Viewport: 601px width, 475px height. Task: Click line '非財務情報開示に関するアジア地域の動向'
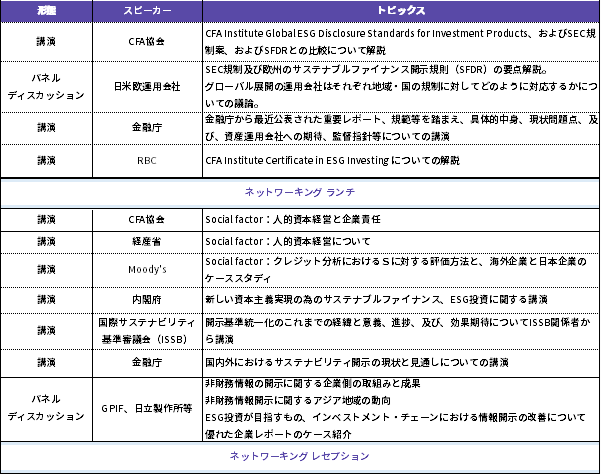(298, 401)
